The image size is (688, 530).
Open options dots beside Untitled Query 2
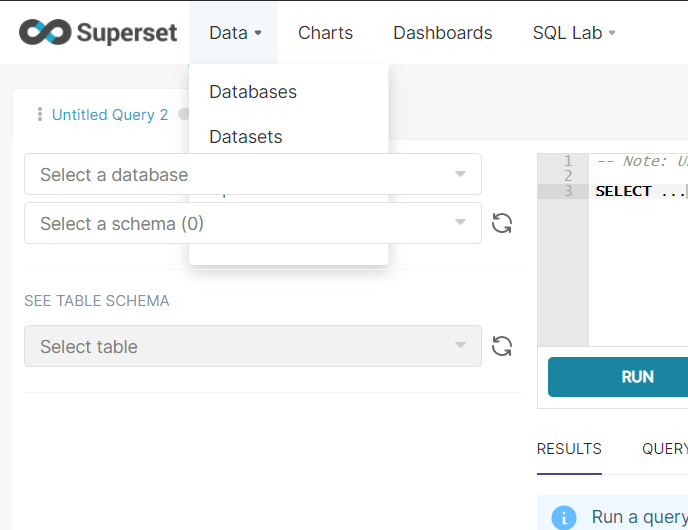pyautogui.click(x=40, y=115)
